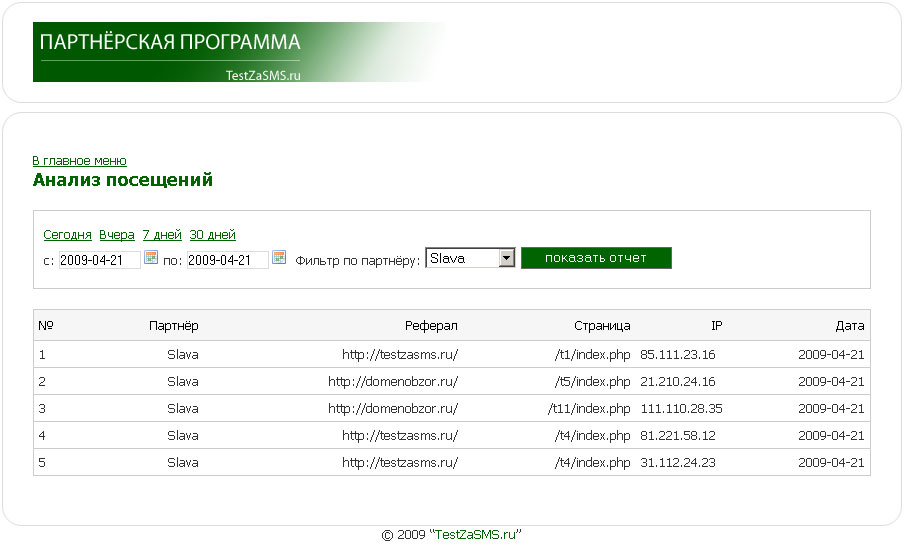907x550 pixels.
Task: Click the 'Дата' column header
Action: pyautogui.click(x=850, y=326)
